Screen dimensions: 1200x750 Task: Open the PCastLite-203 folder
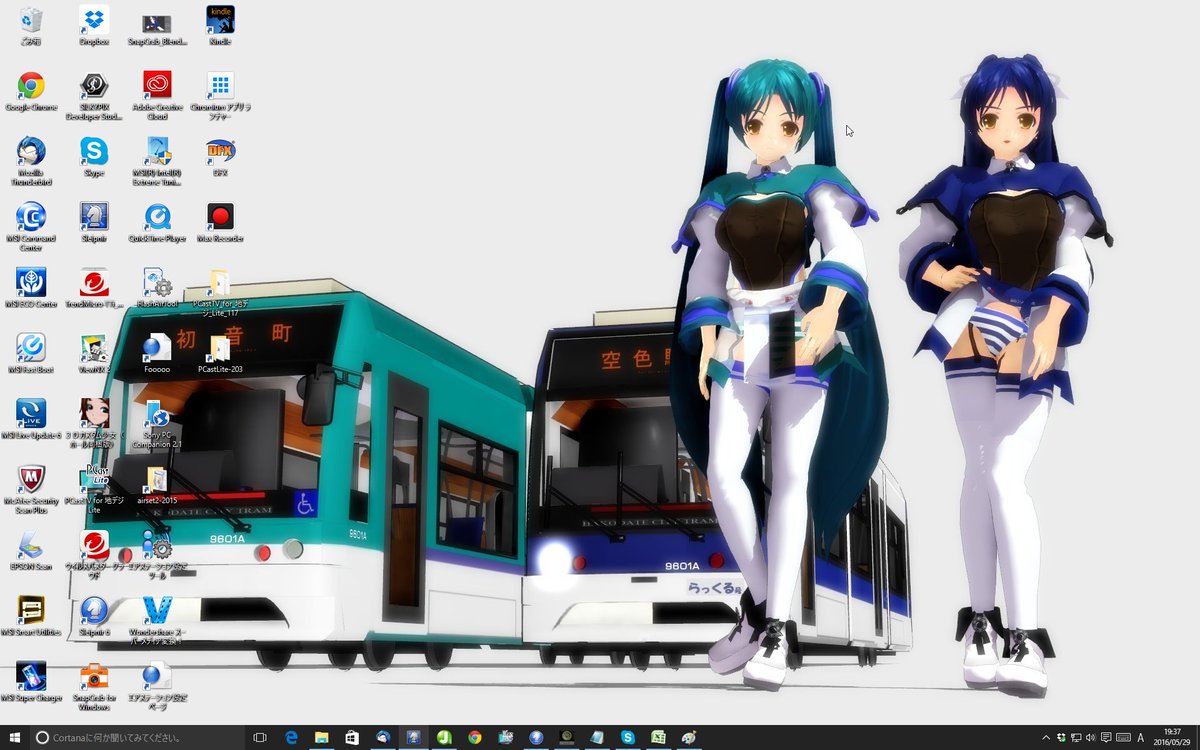pyautogui.click(x=220, y=354)
